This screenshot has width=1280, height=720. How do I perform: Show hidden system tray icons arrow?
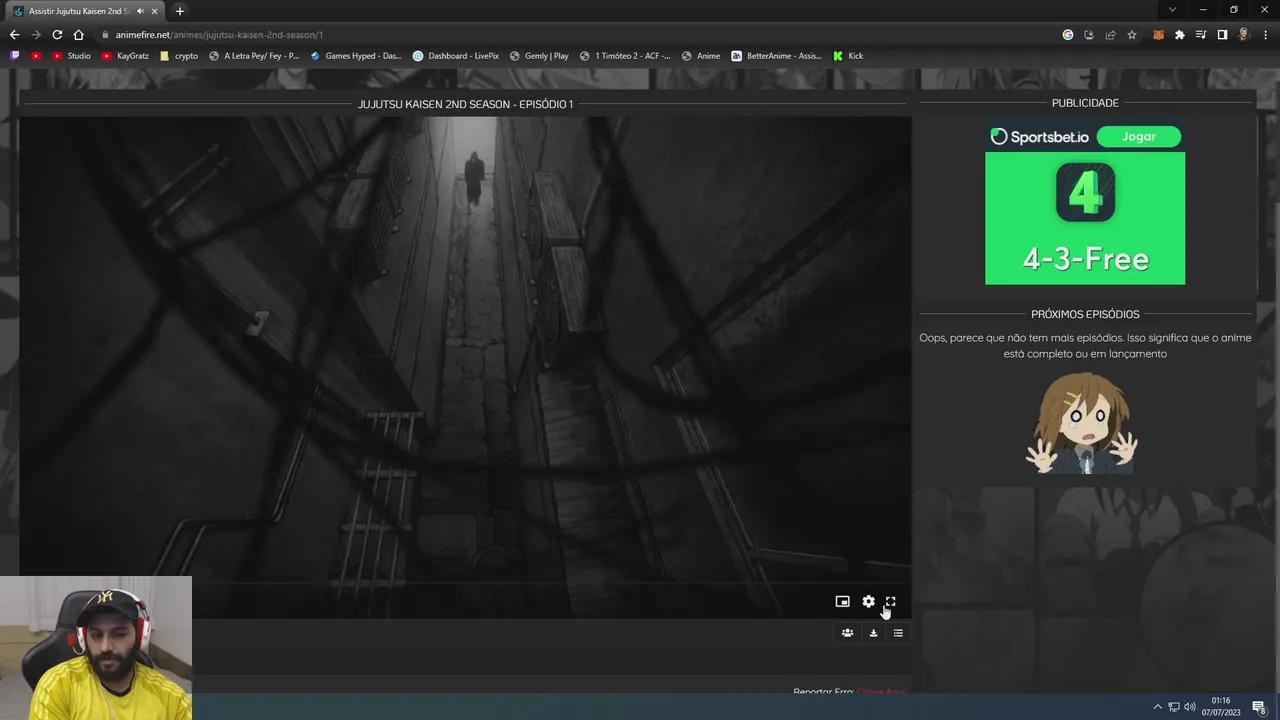click(x=1158, y=707)
